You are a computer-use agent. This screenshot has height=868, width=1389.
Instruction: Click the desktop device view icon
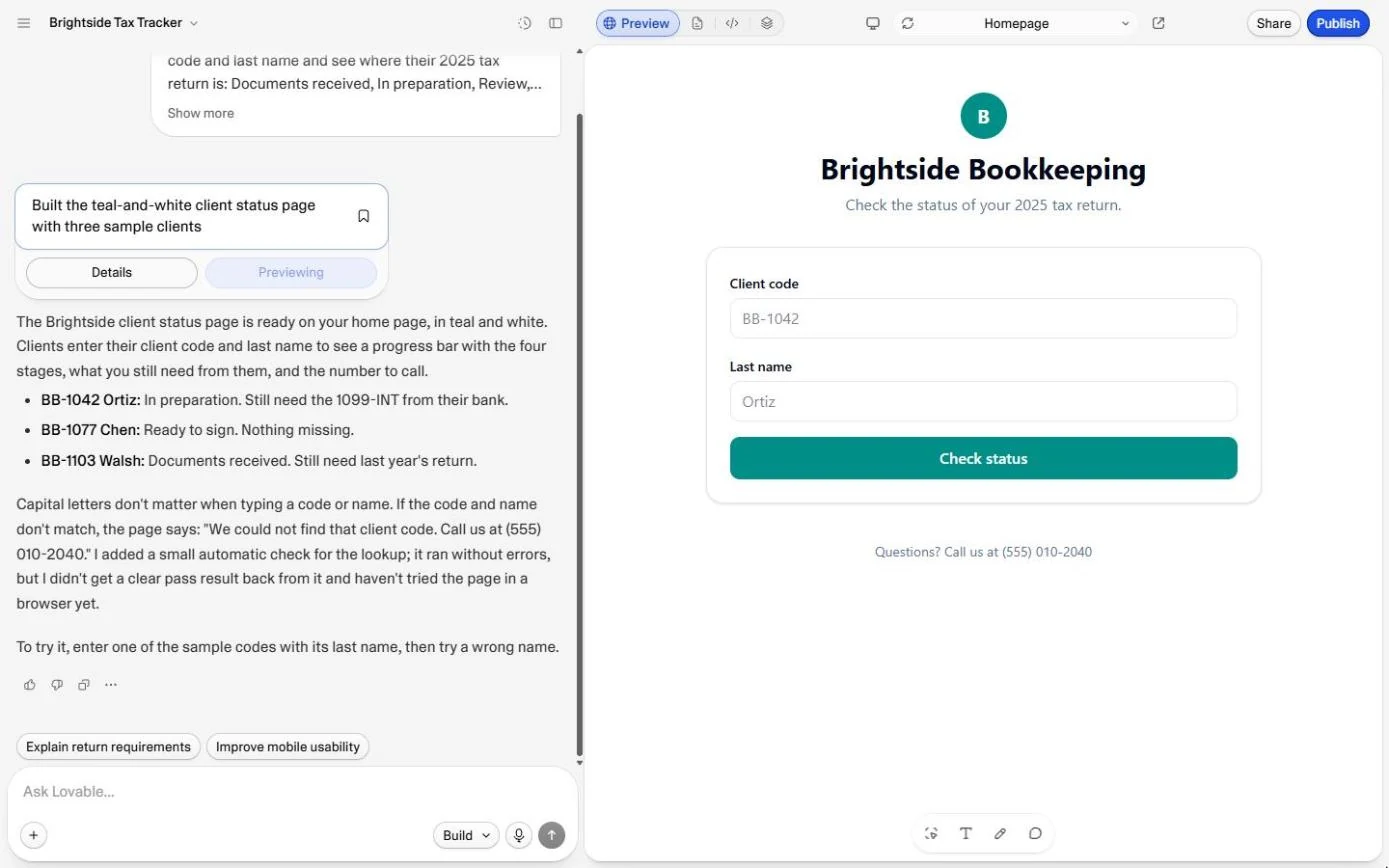click(x=872, y=23)
